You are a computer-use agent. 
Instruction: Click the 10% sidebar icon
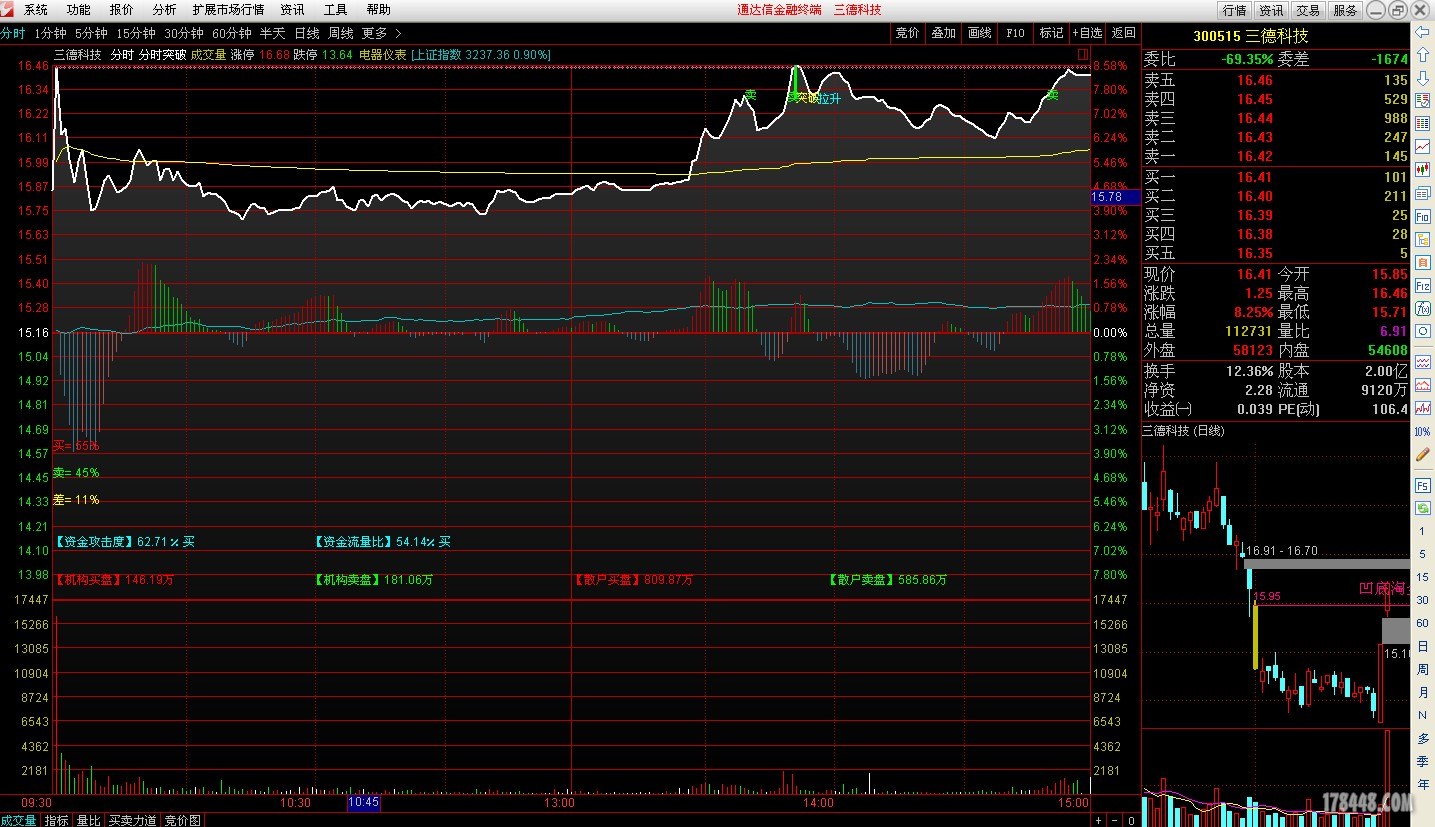click(1422, 431)
